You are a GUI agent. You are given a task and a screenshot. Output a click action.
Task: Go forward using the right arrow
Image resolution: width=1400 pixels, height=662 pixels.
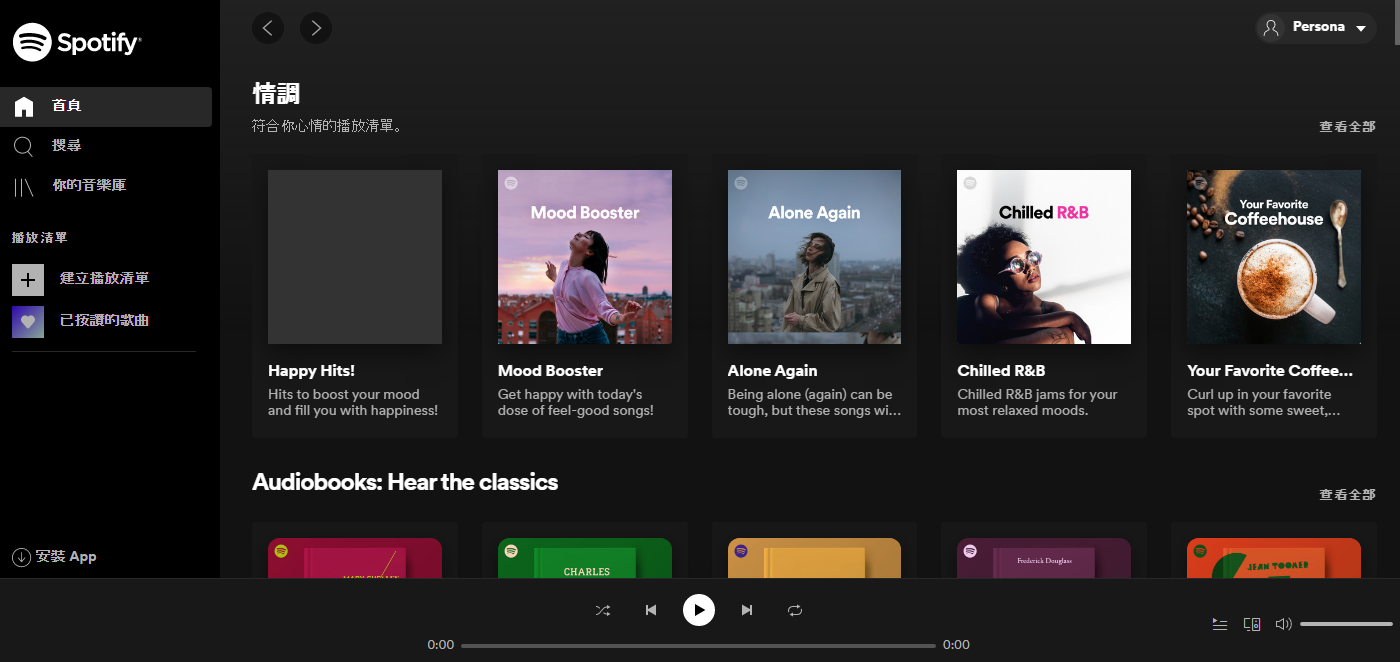click(316, 28)
